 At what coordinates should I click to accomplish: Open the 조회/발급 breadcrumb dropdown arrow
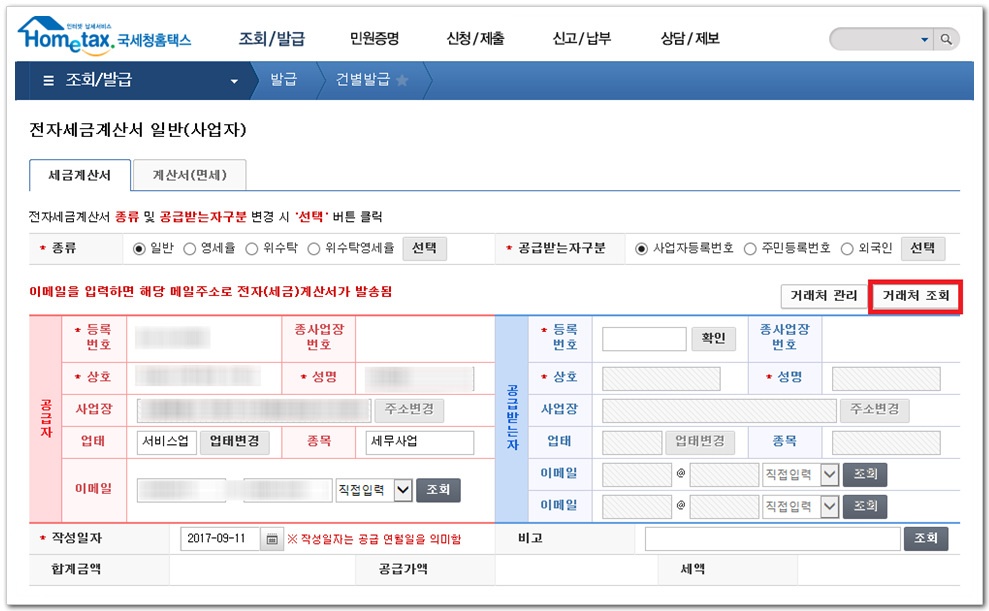tap(236, 82)
